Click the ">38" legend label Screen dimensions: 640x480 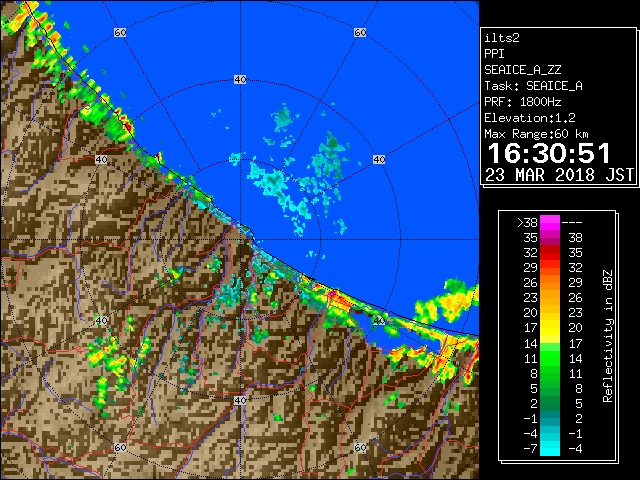527,223
